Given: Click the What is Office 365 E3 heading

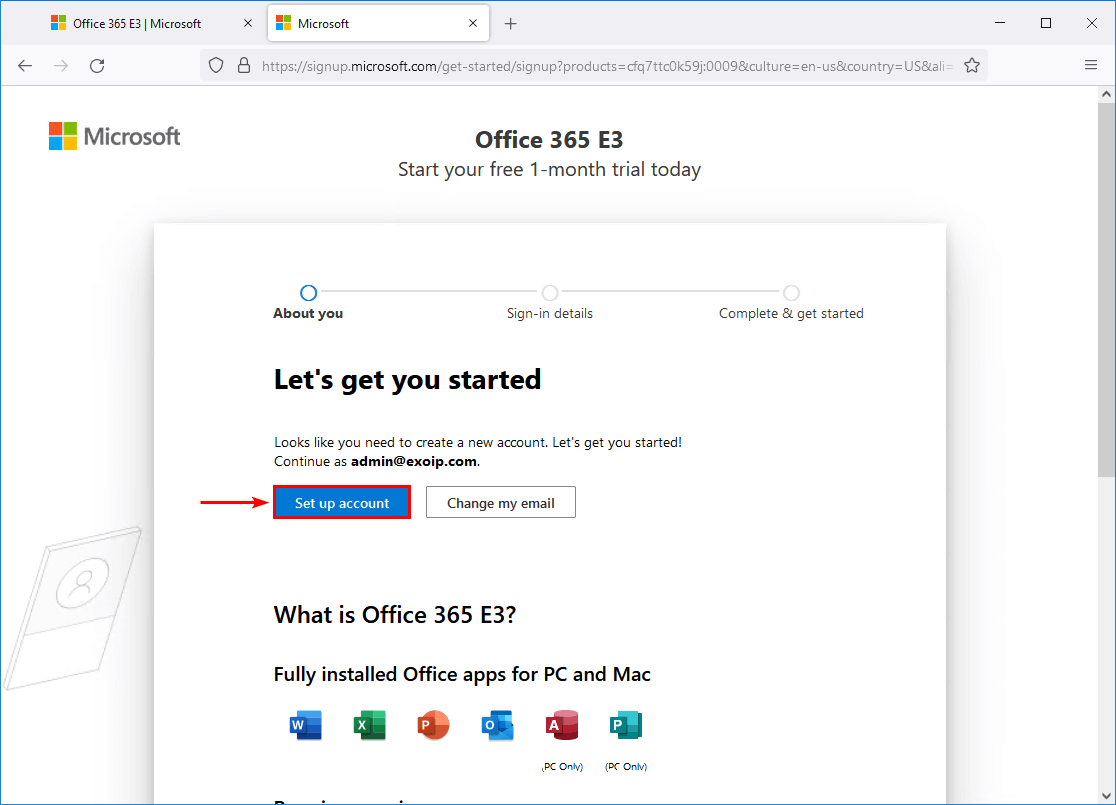Looking at the screenshot, I should click(394, 614).
